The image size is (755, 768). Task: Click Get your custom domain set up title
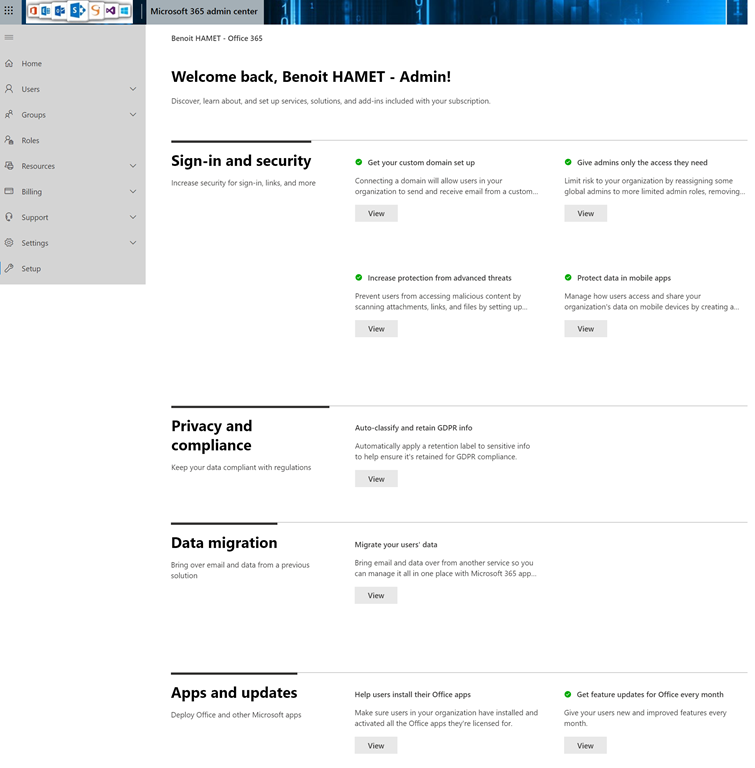tap(421, 163)
